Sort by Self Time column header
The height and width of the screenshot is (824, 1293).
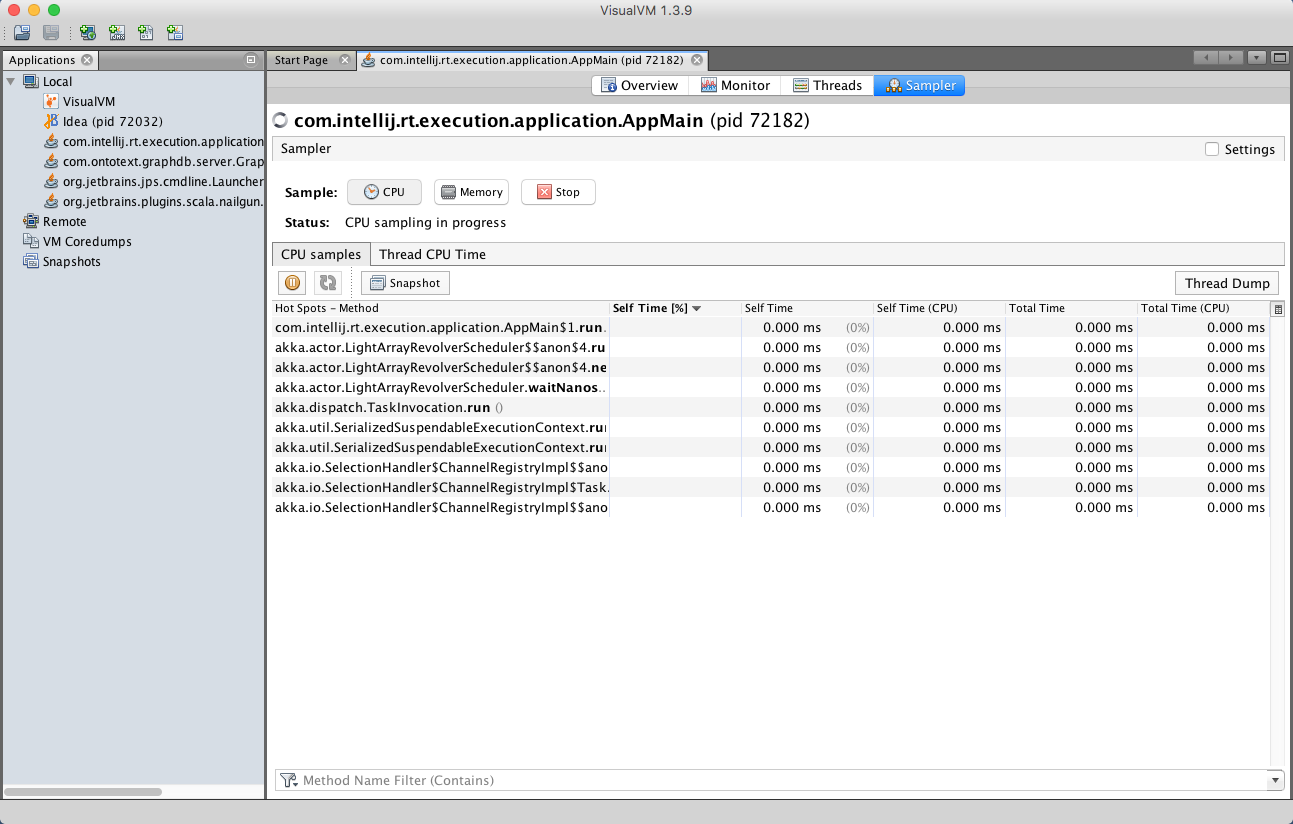[807, 308]
